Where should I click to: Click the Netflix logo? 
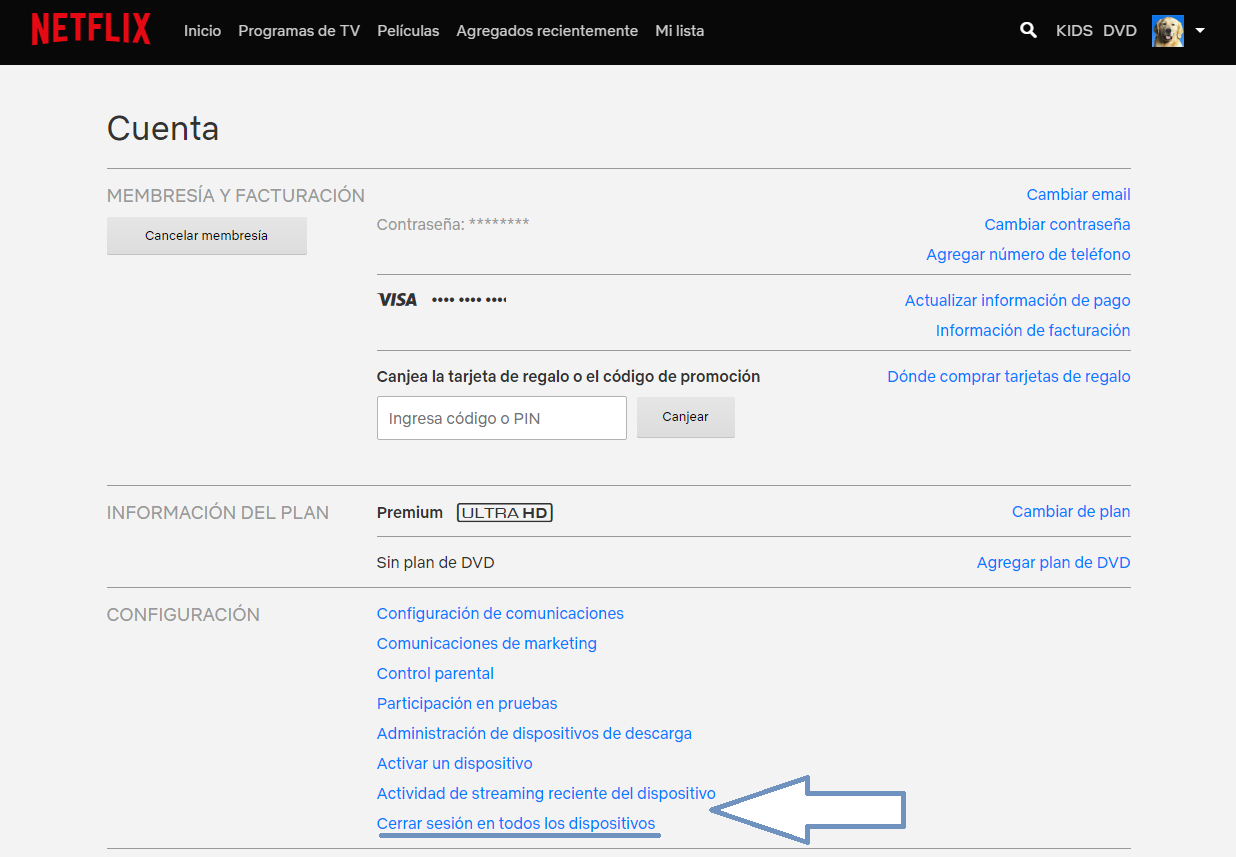click(x=91, y=30)
